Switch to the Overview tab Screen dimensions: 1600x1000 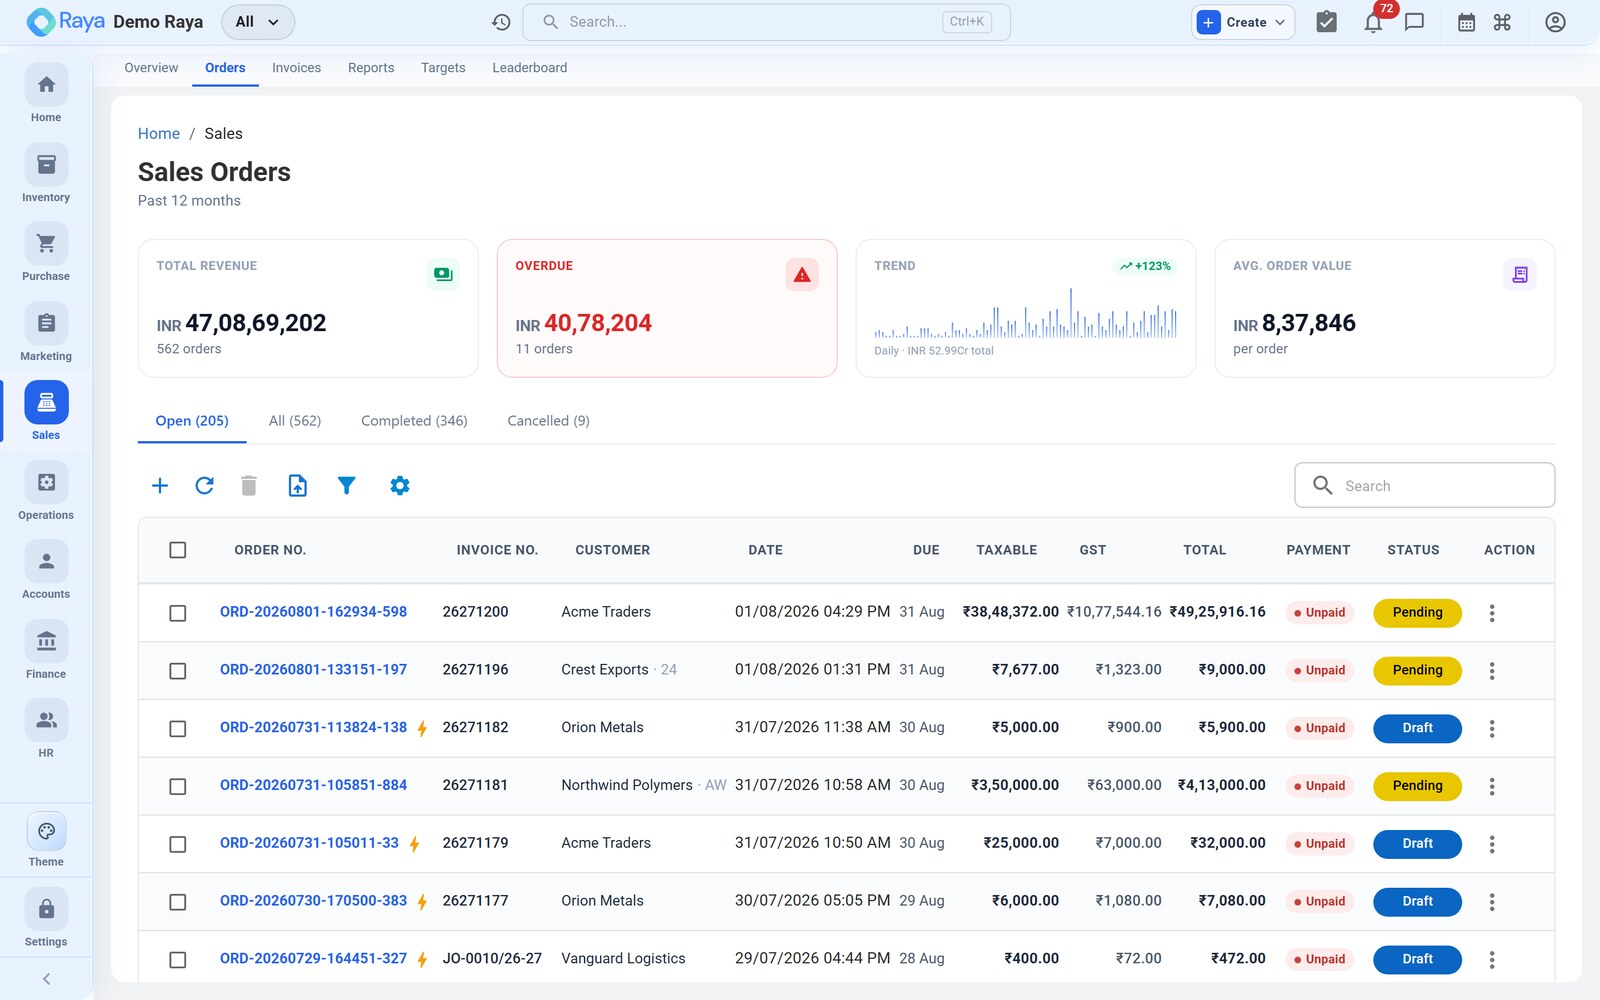pyautogui.click(x=151, y=68)
